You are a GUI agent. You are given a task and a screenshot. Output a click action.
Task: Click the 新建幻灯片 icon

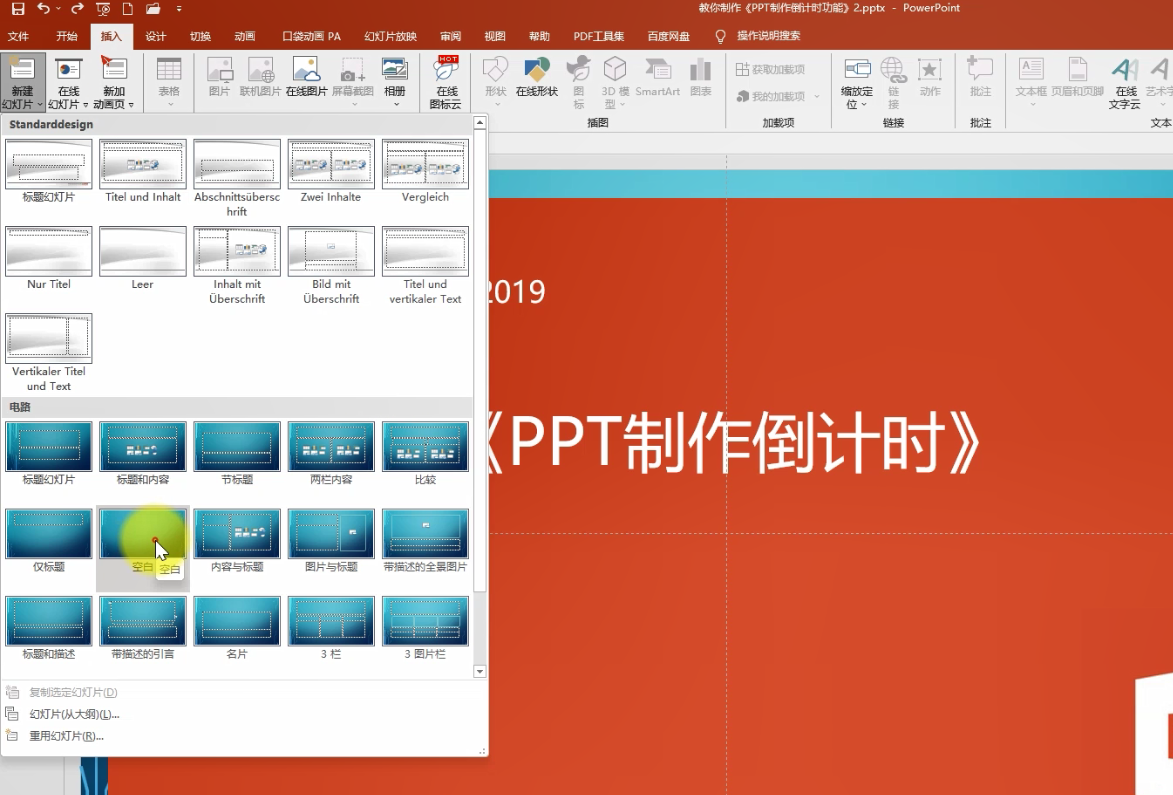[x=22, y=71]
